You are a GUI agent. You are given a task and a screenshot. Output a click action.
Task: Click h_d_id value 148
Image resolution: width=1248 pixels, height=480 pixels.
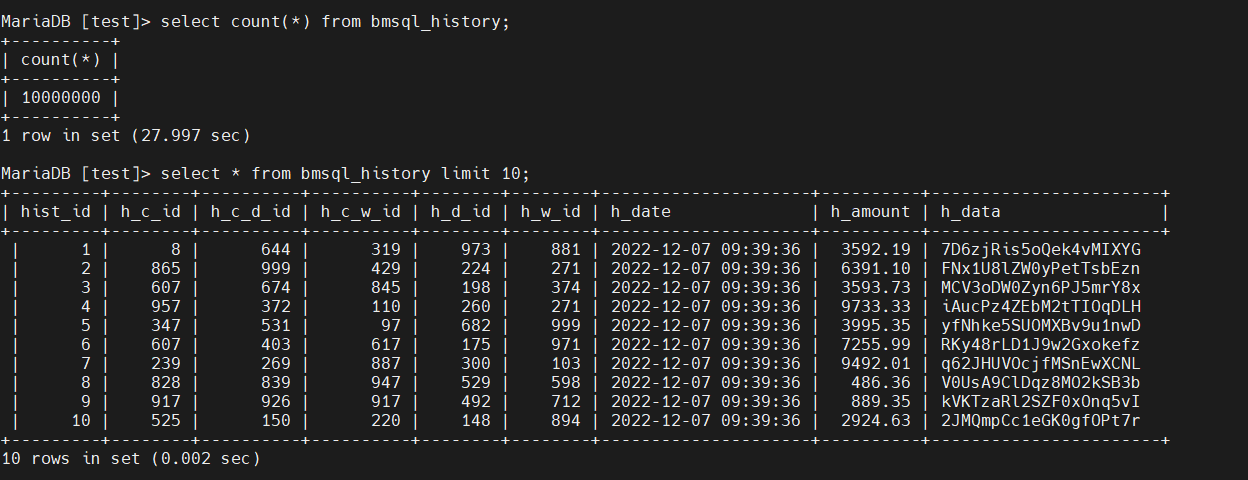(476, 421)
